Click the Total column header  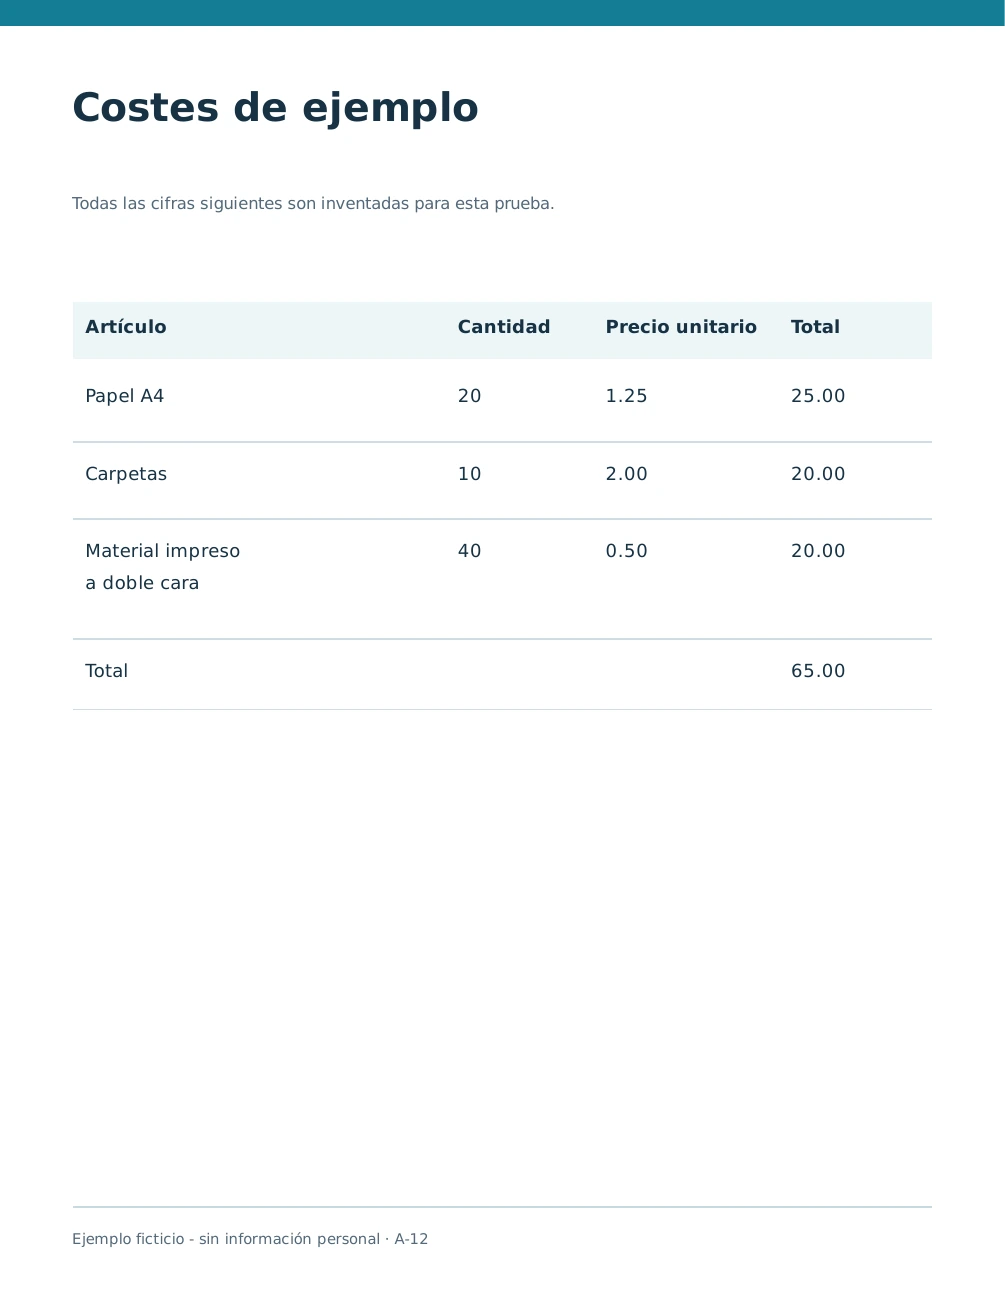pos(815,327)
